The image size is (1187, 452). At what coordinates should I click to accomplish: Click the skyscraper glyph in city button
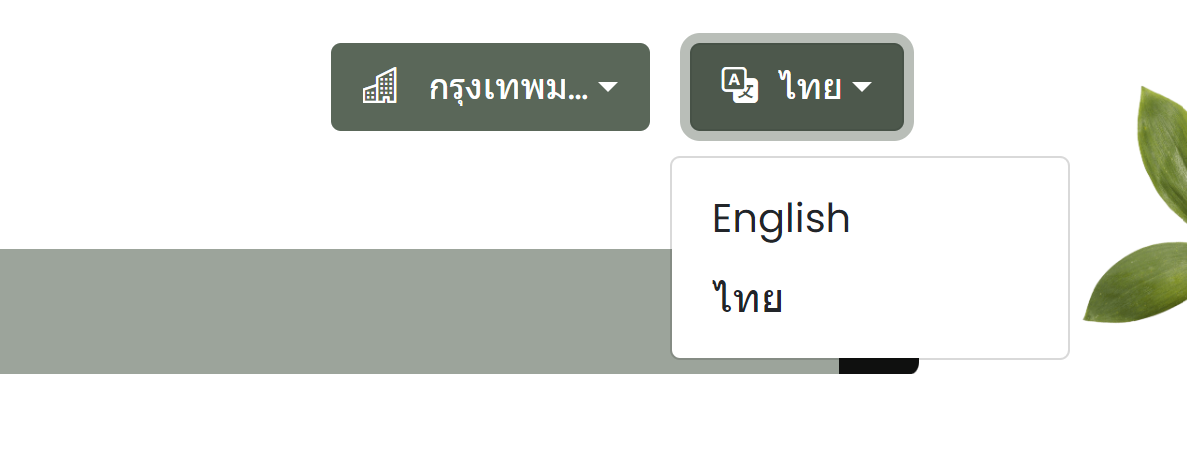click(x=380, y=86)
